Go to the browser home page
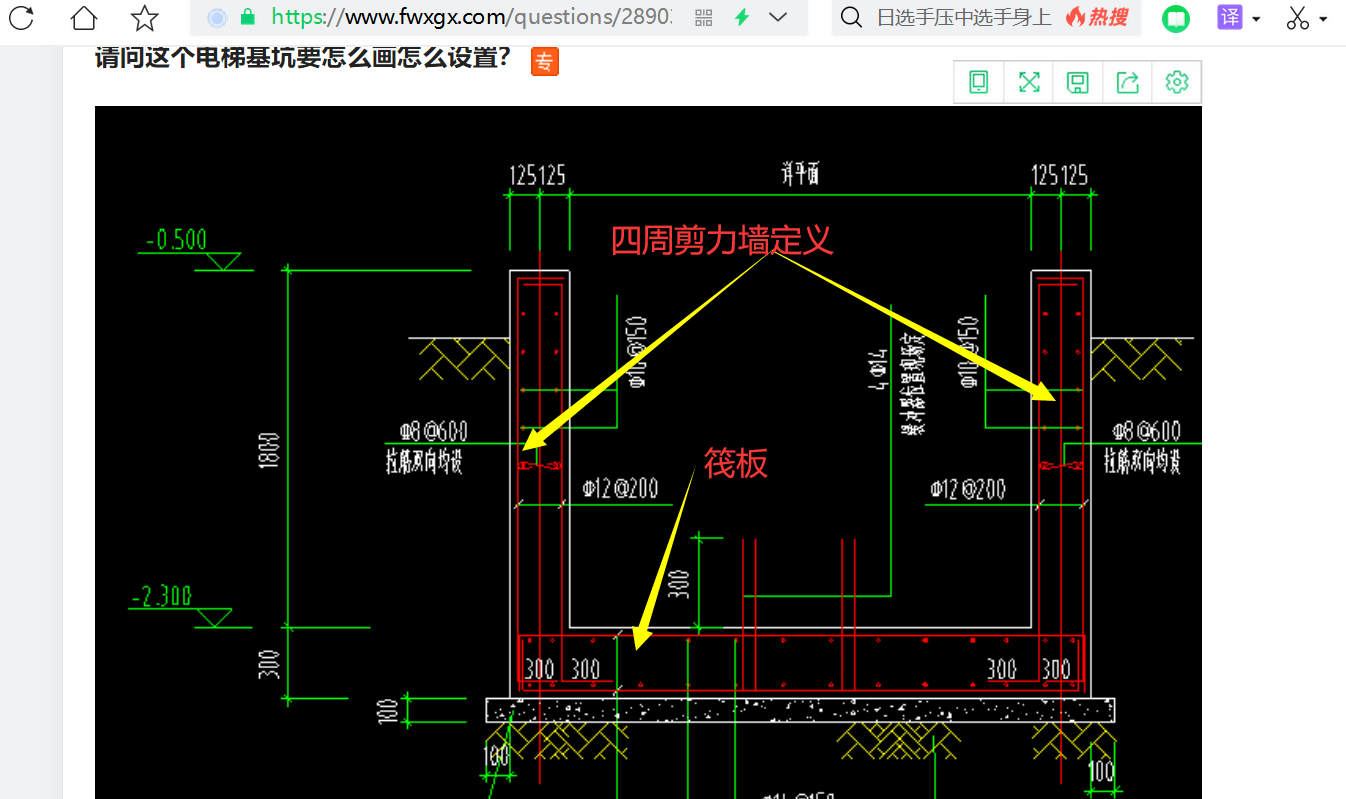The height and width of the screenshot is (799, 1346). click(x=85, y=17)
